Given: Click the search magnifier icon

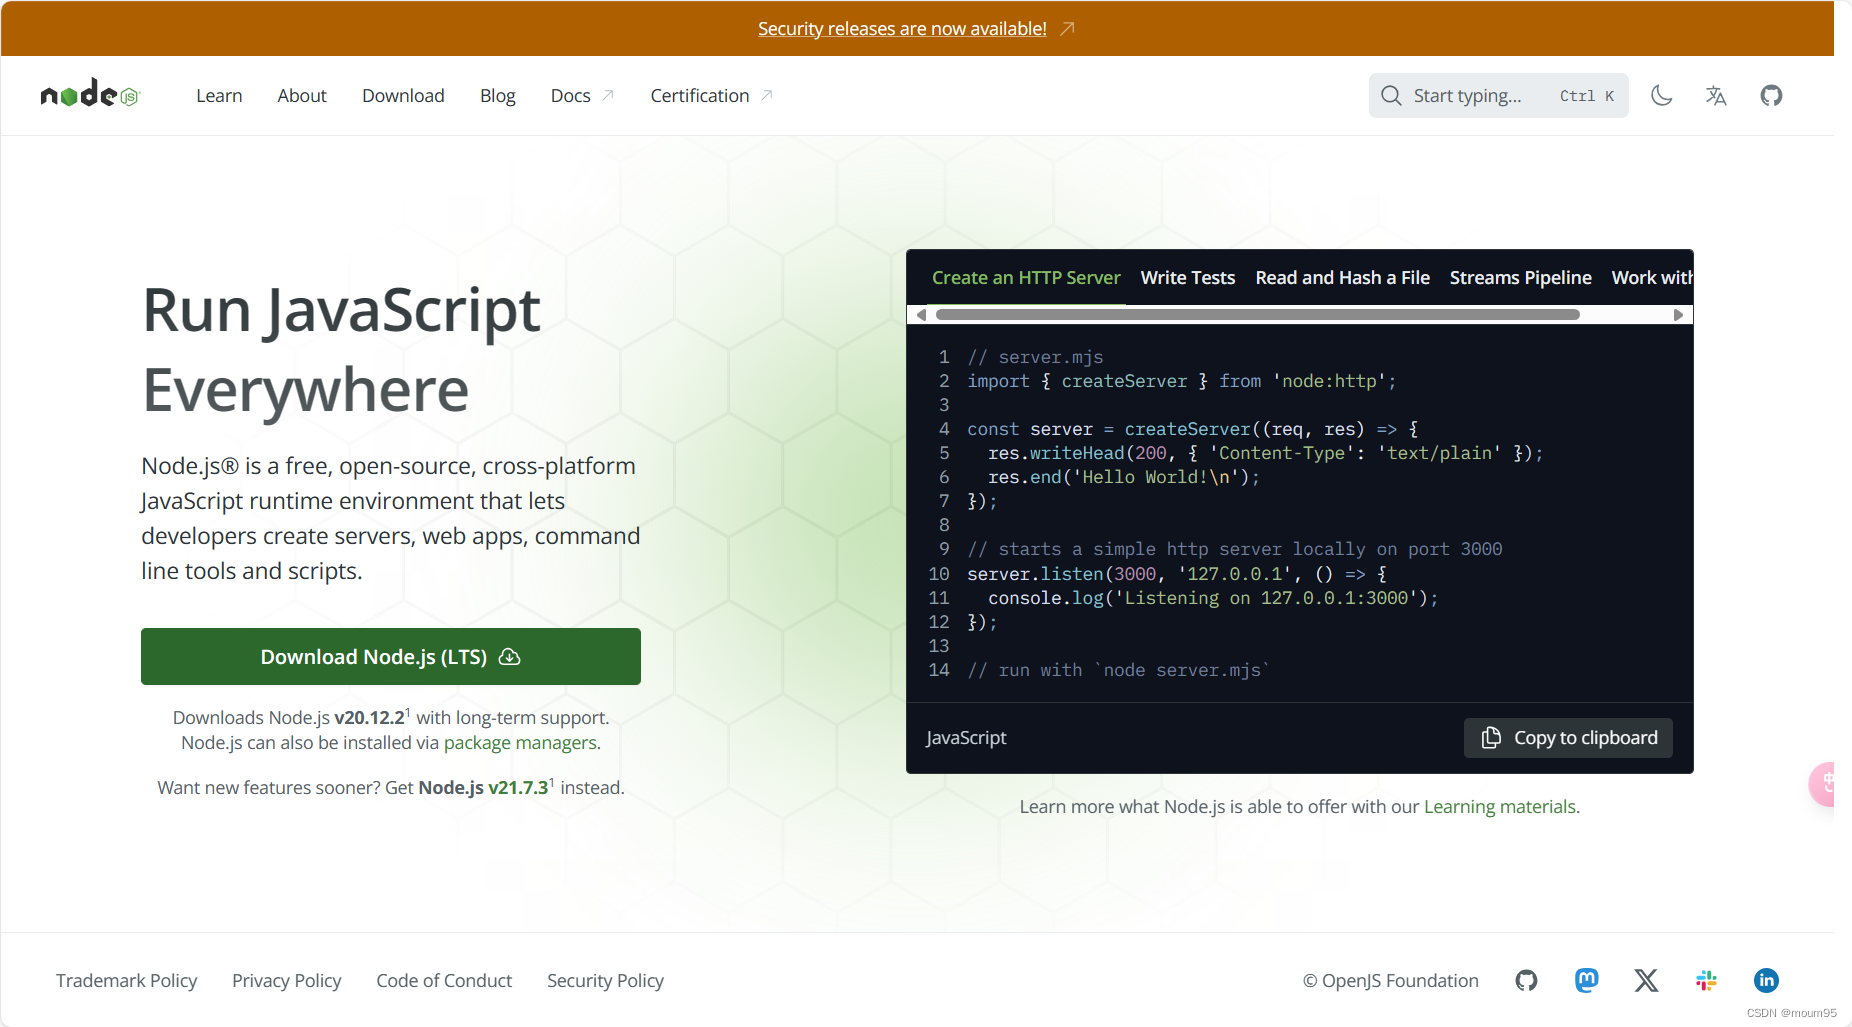Looking at the screenshot, I should [1391, 95].
